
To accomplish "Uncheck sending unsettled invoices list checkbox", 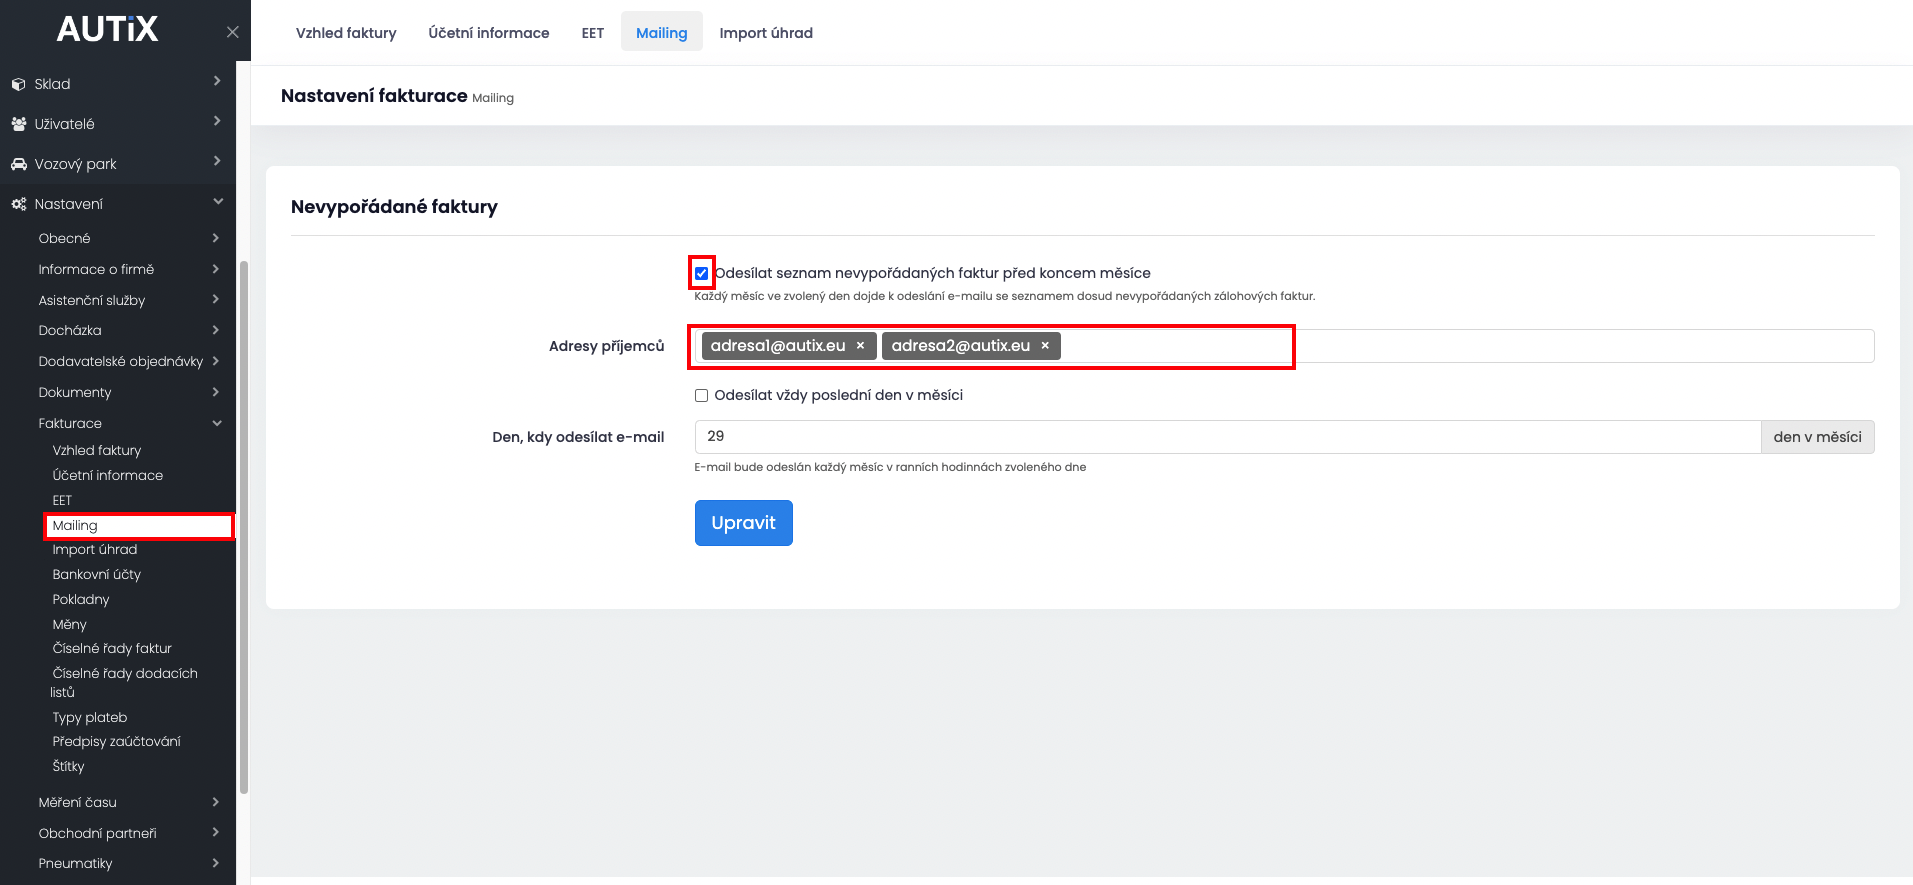I will coord(702,273).
